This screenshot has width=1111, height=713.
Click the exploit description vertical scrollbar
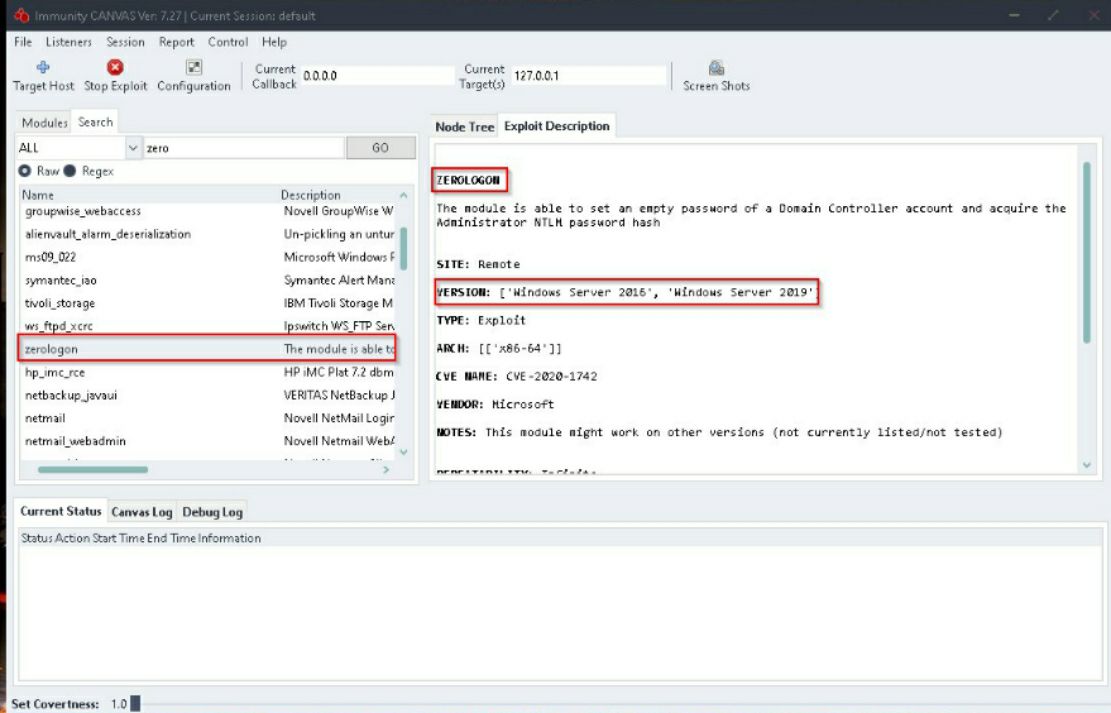pos(1087,253)
